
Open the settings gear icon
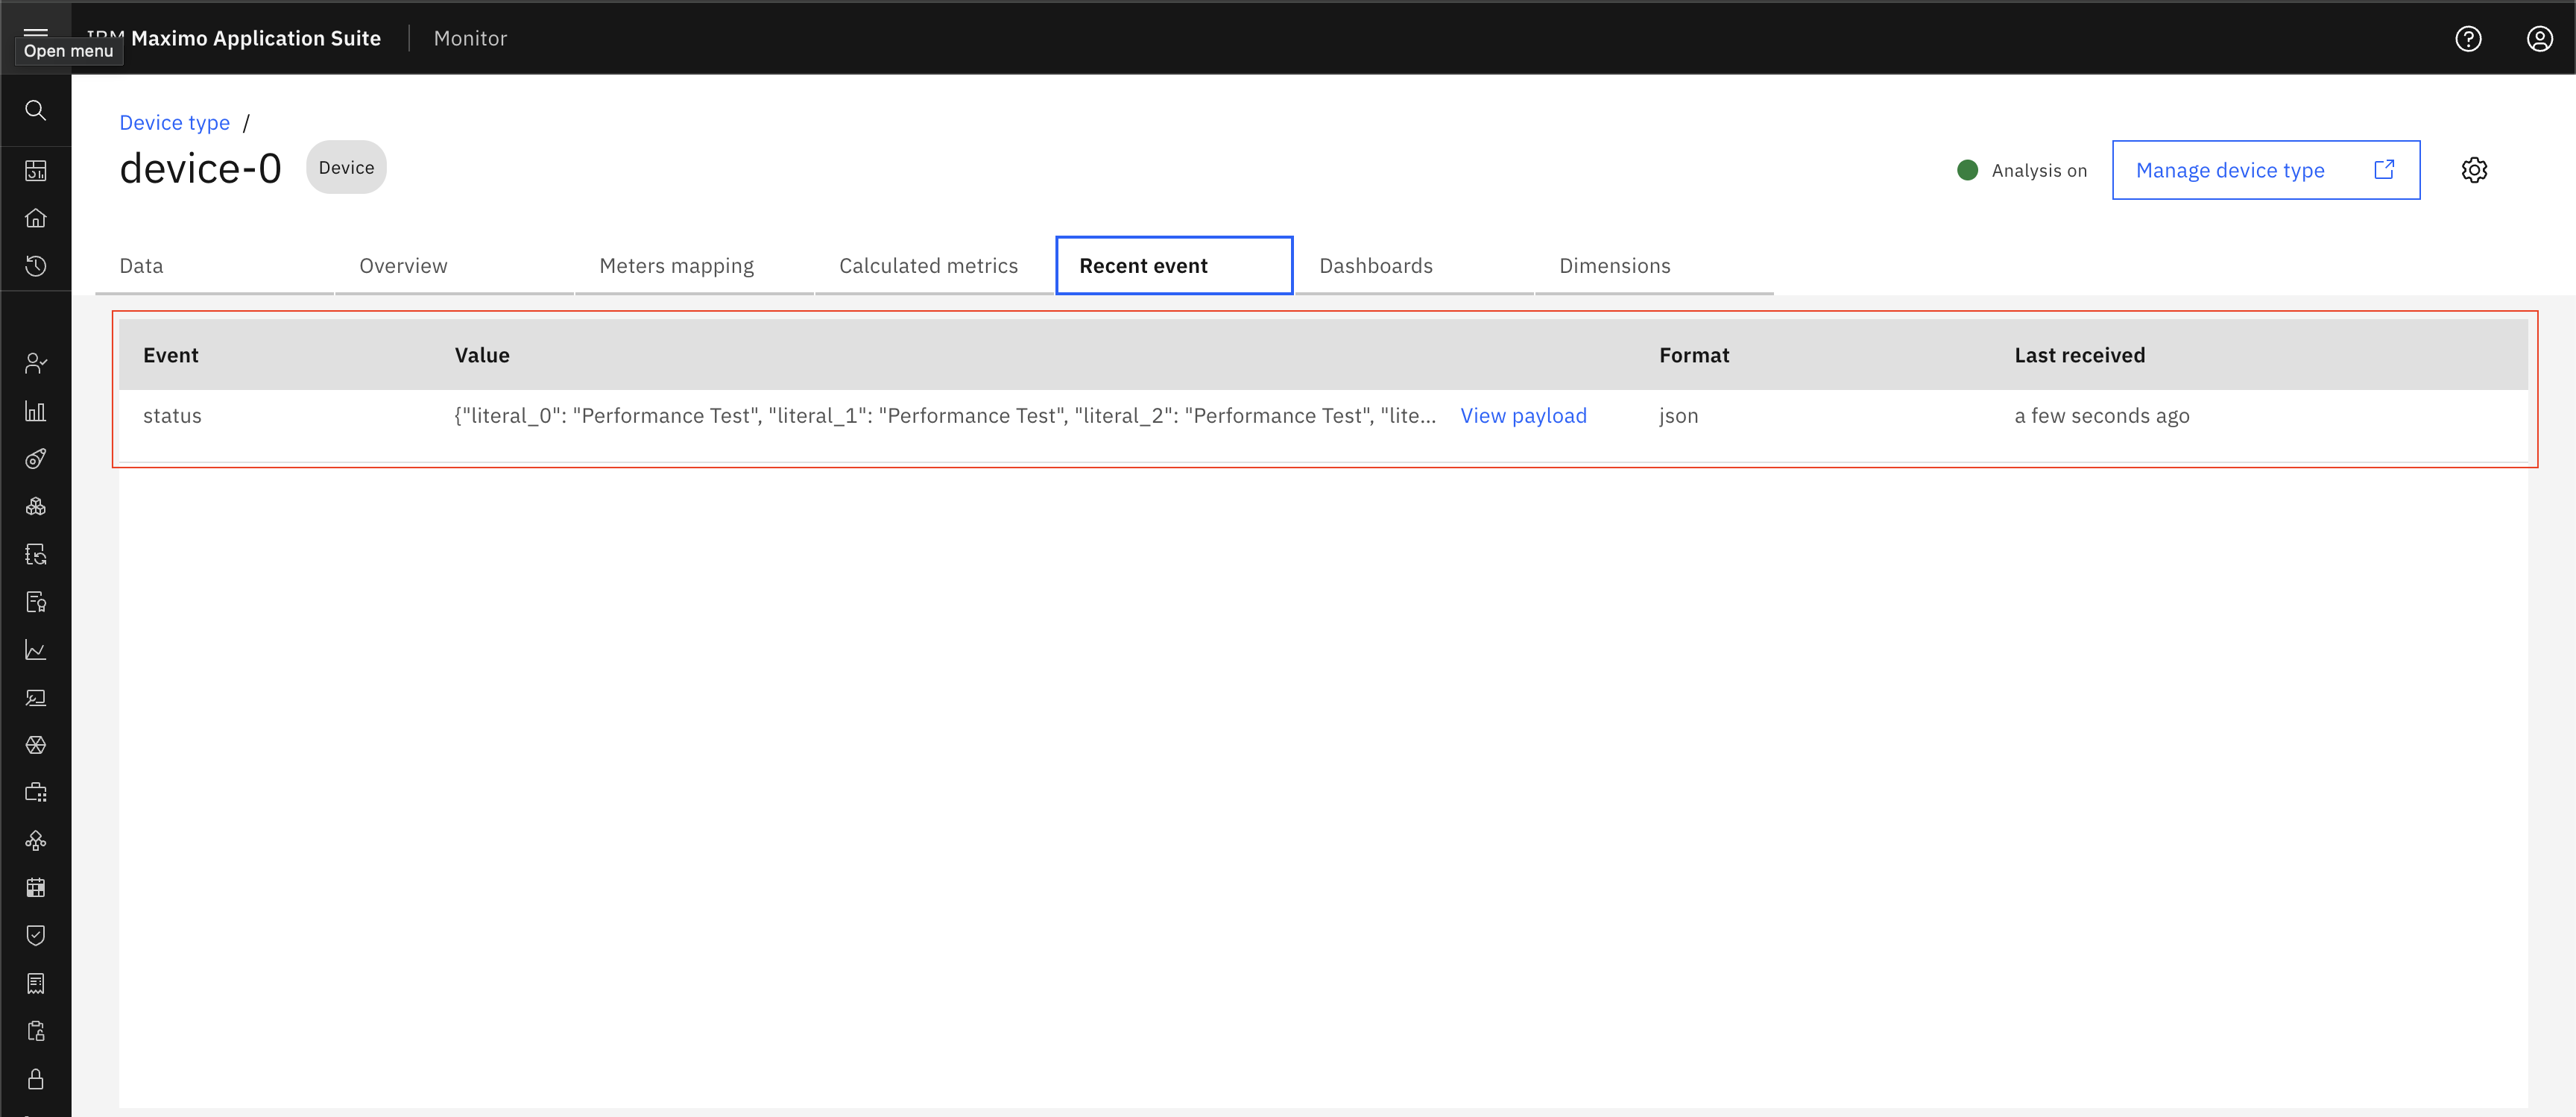[x=2475, y=170]
